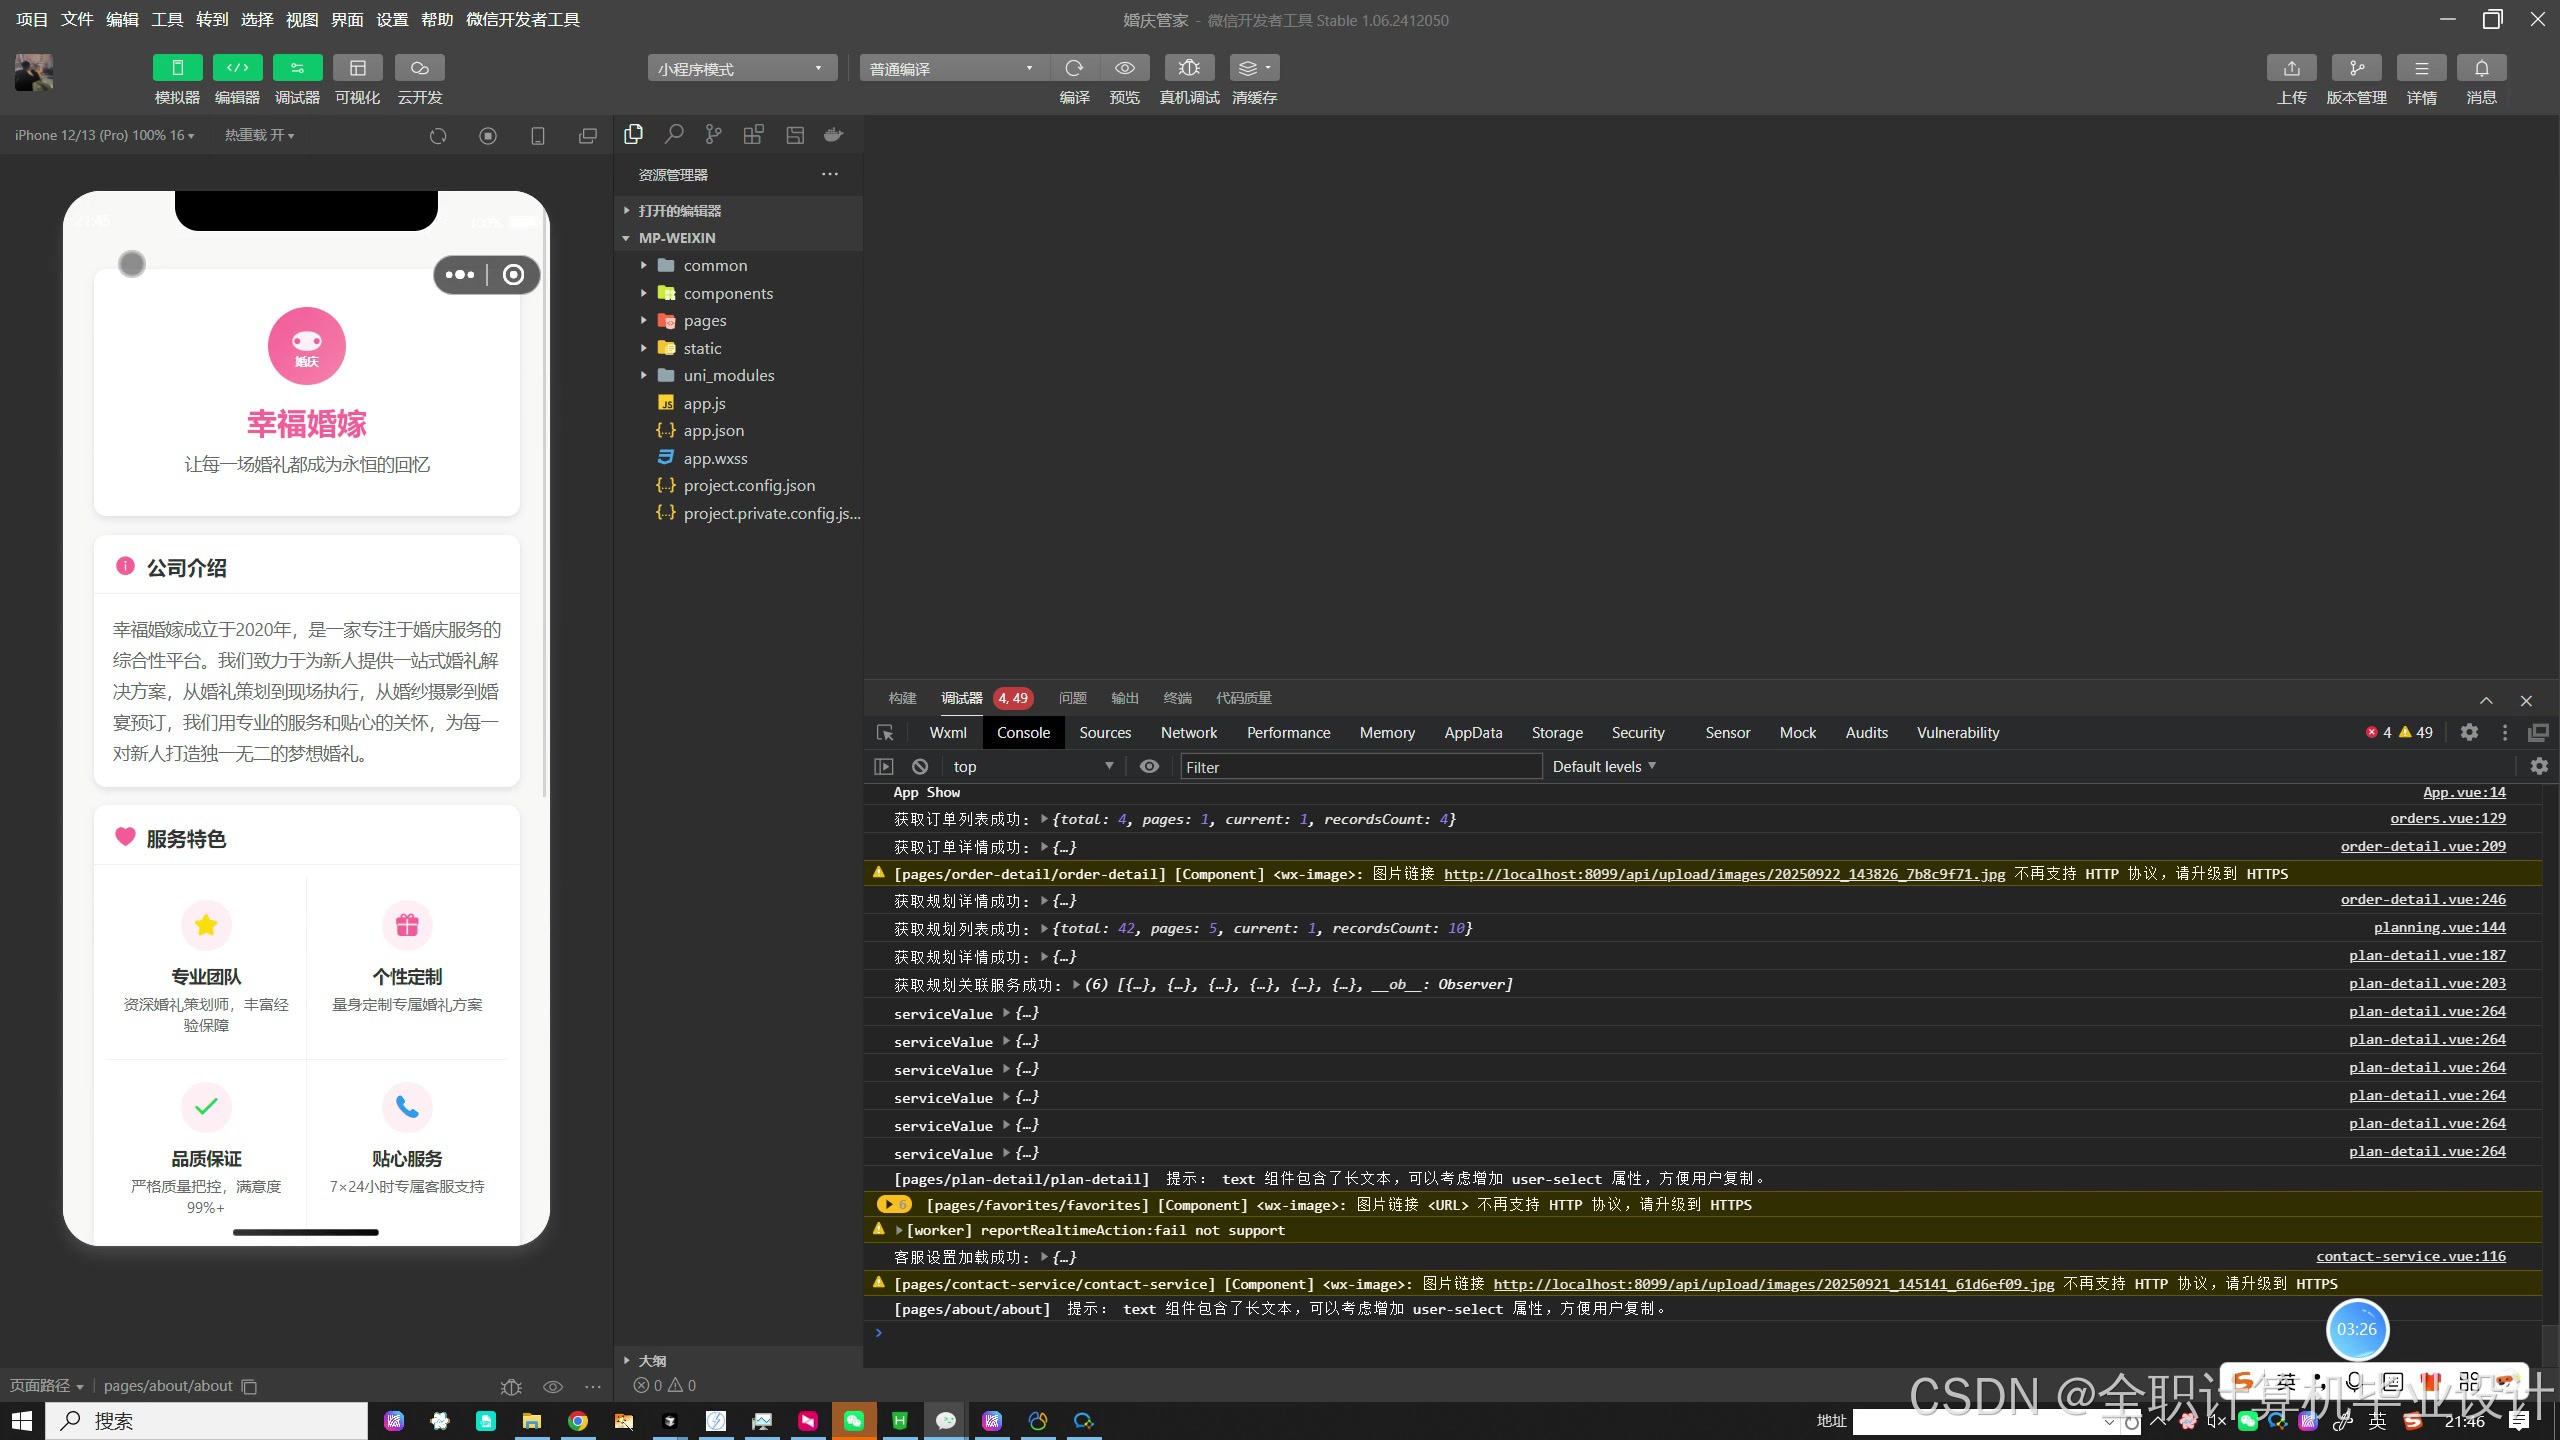Open the contact-service.vue:116 source link
Image resolution: width=2560 pixels, height=1440 pixels.
point(2410,1256)
